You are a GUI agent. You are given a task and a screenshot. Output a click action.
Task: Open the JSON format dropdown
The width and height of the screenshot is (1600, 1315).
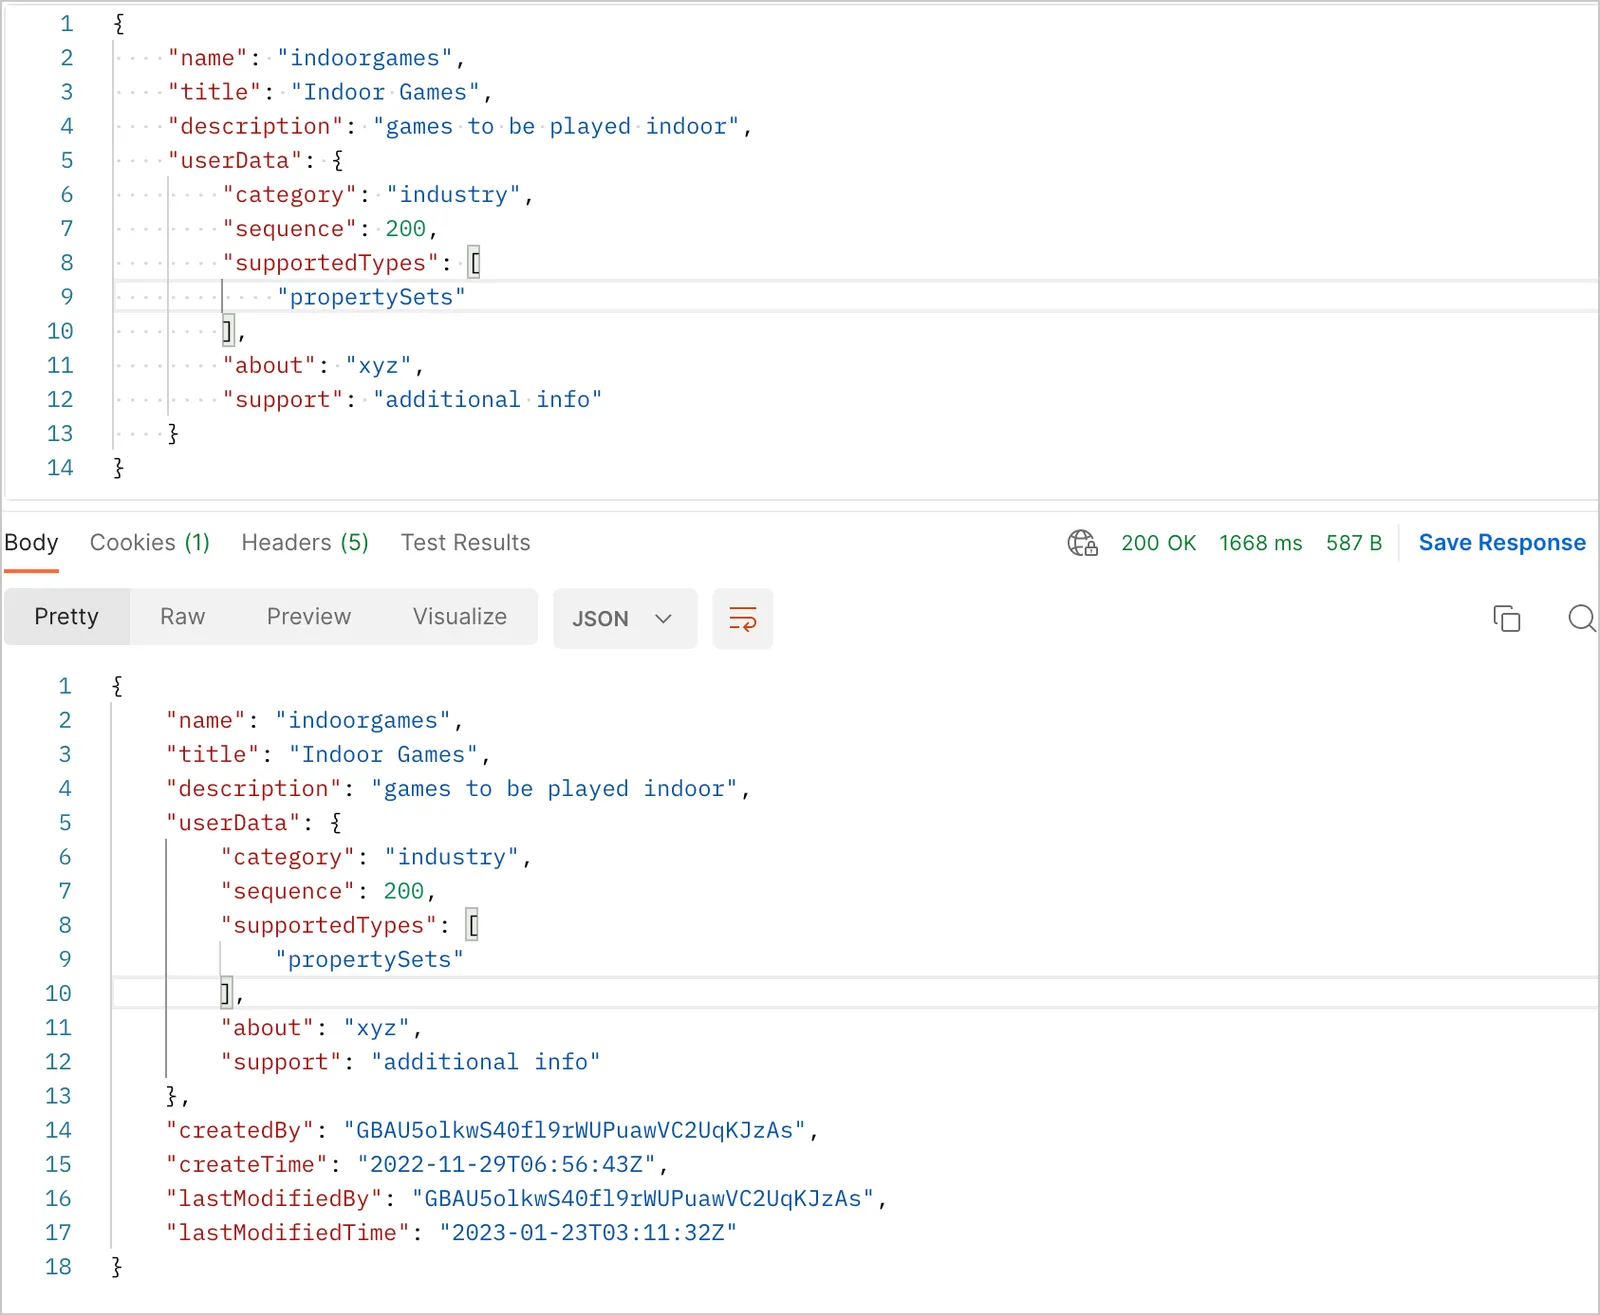(x=624, y=619)
